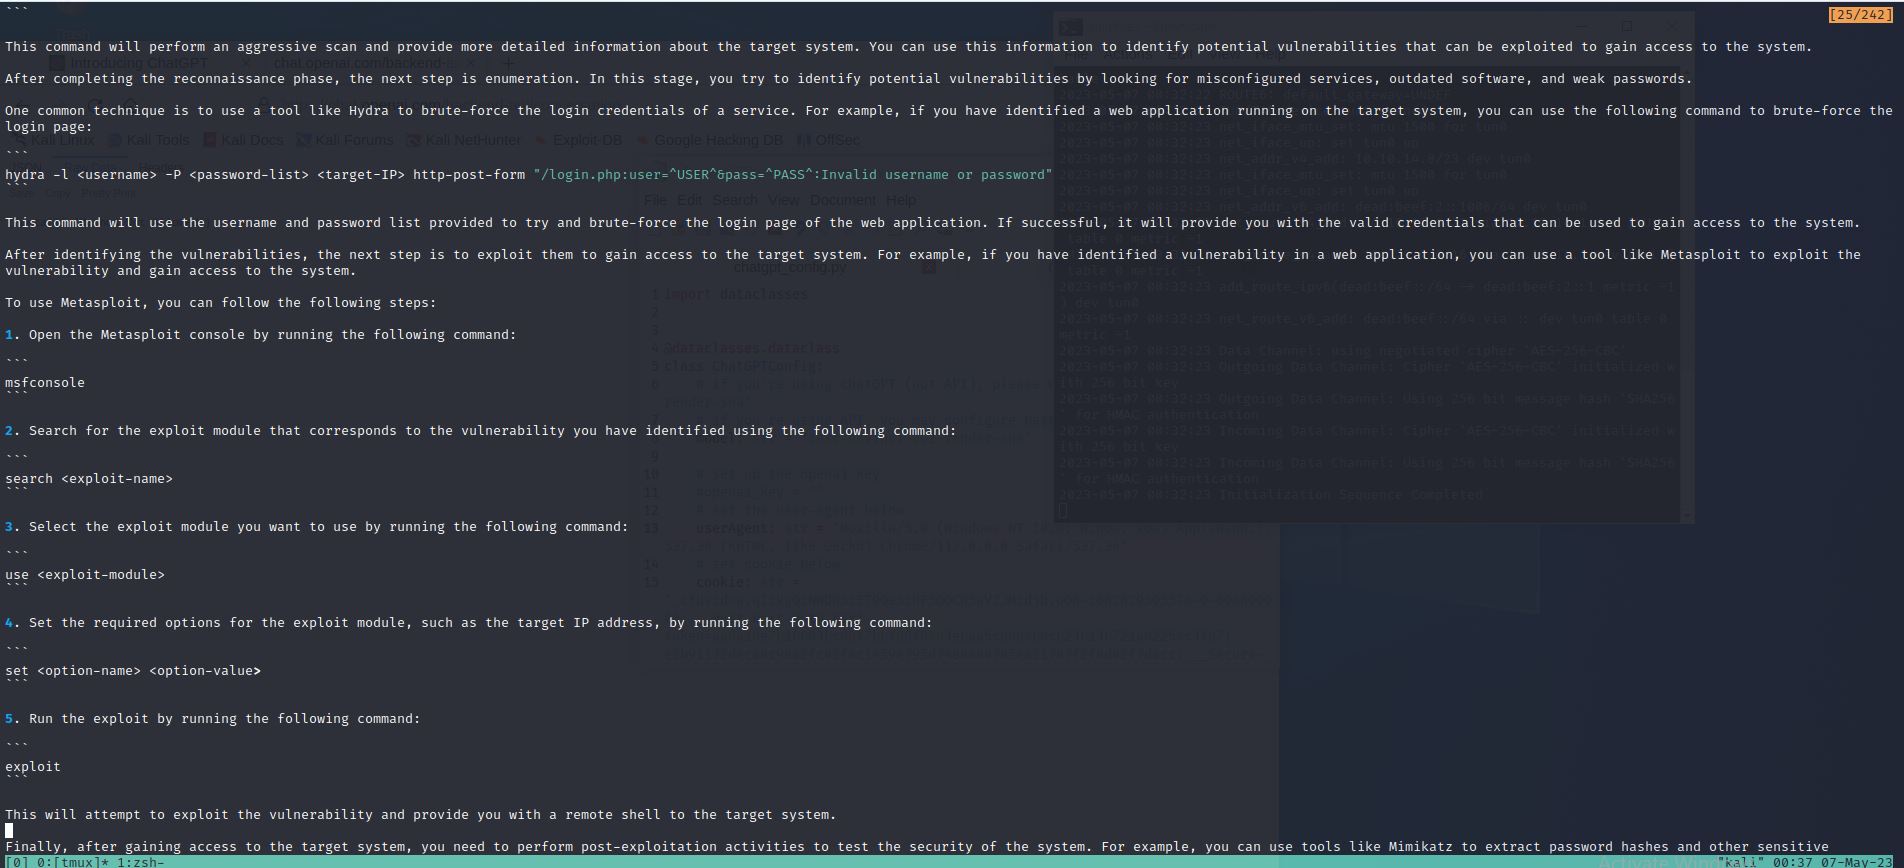Screen dimensions: 1904x868
Task: Click the faint Exploit-DB bookmark icon
Action: (541, 140)
